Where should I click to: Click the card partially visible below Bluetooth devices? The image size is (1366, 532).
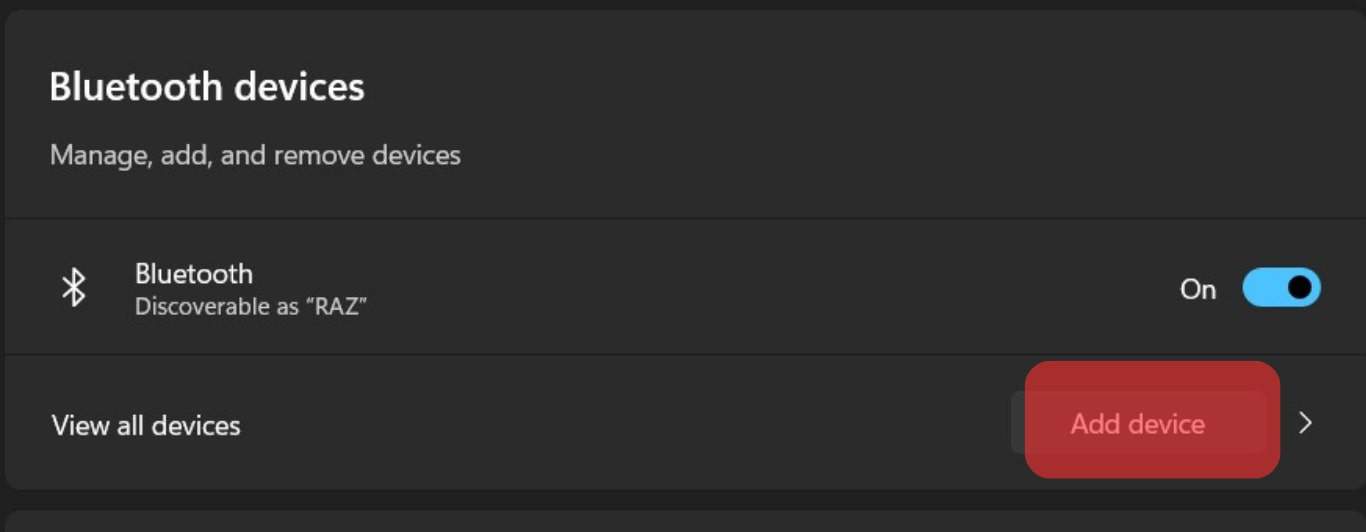685,521
